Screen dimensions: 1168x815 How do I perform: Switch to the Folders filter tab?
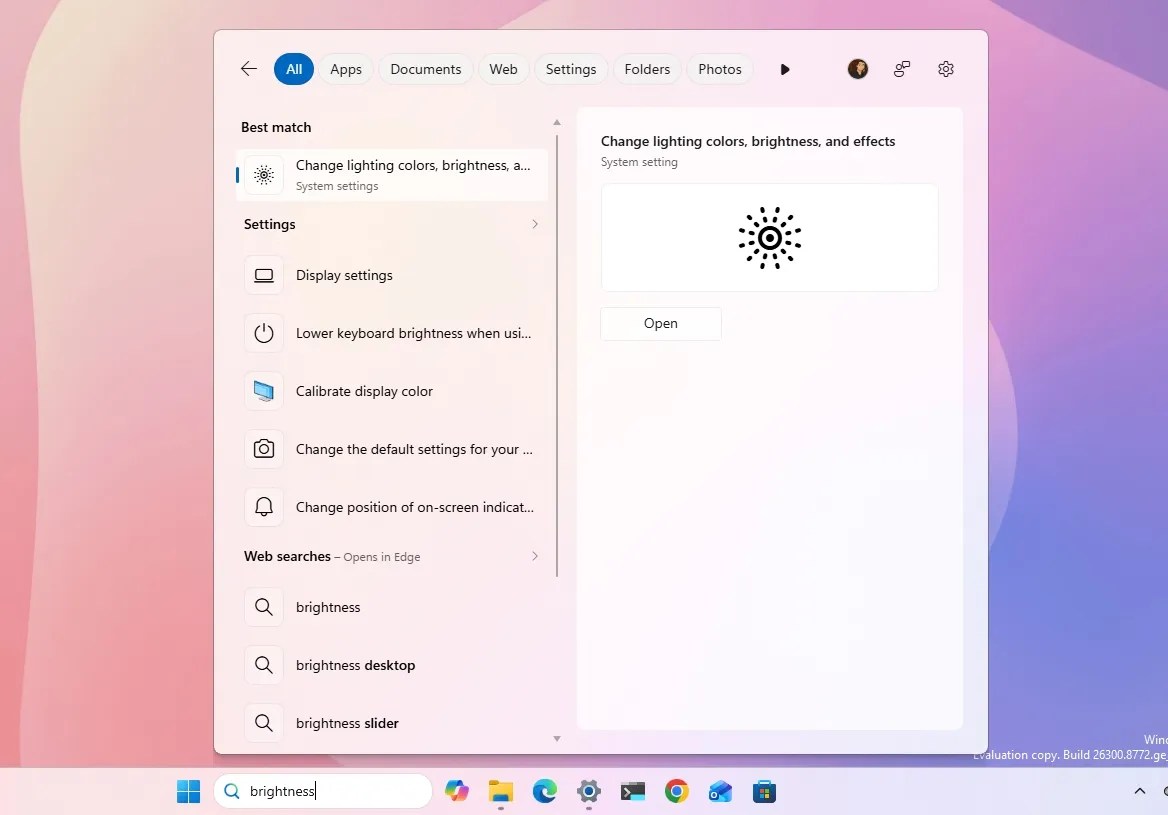pyautogui.click(x=647, y=69)
